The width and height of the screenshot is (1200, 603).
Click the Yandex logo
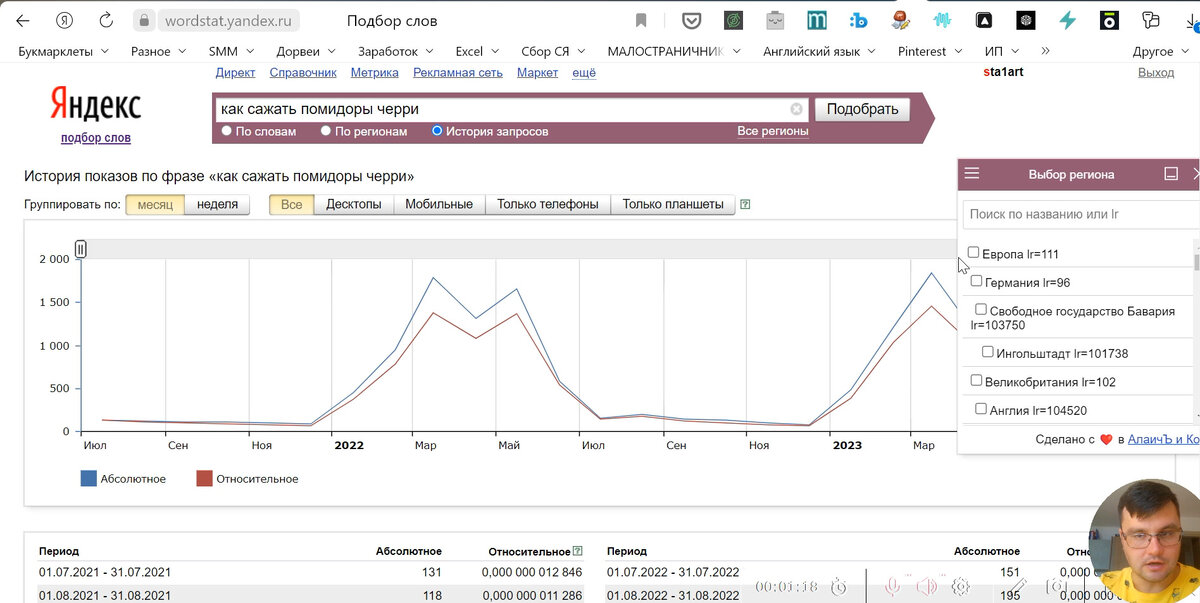[96, 105]
